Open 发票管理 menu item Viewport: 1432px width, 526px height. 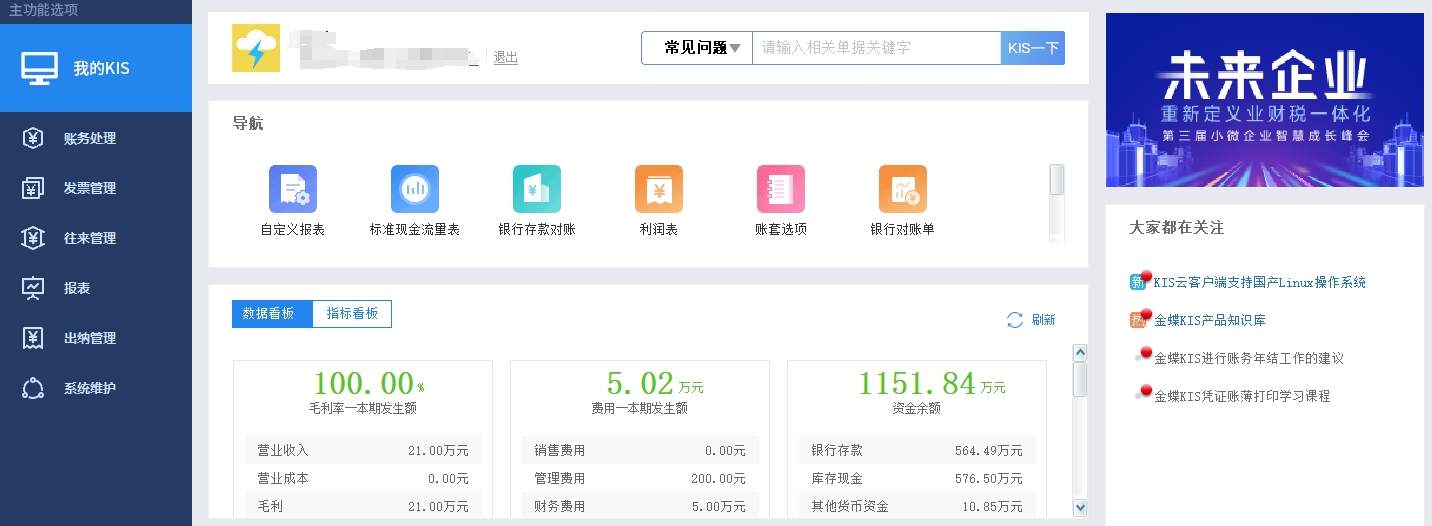click(x=90, y=188)
